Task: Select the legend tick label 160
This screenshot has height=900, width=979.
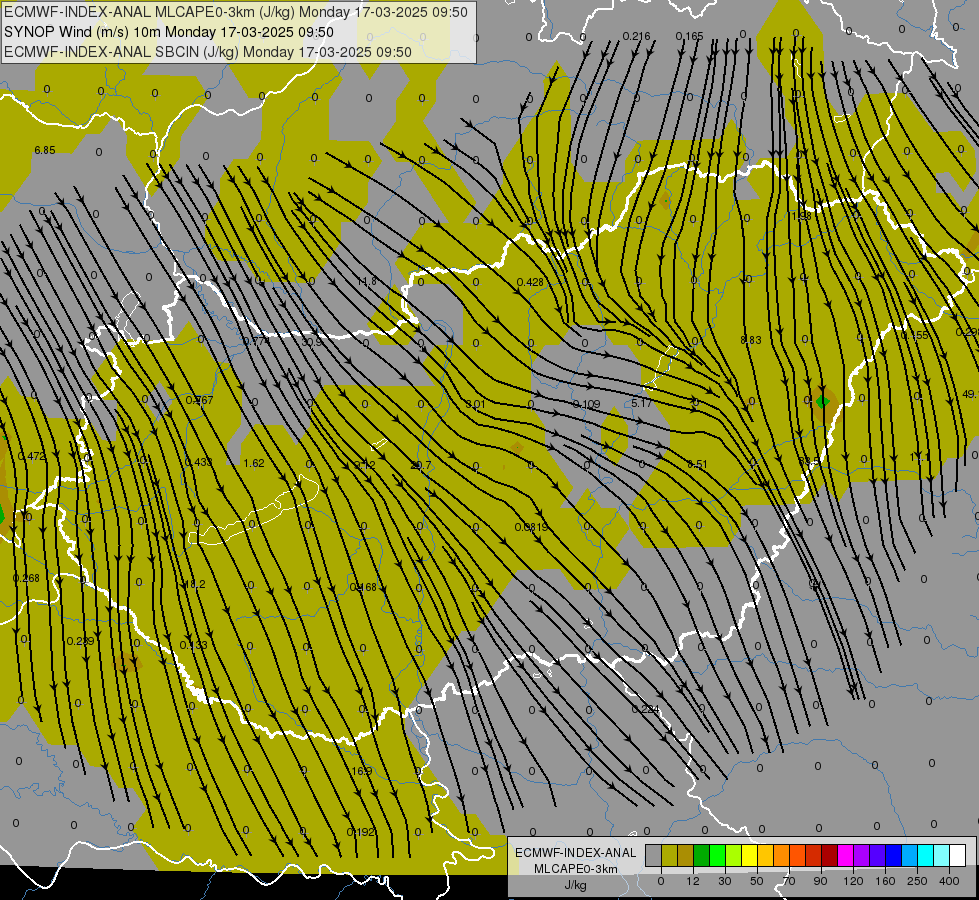Action: click(x=885, y=881)
